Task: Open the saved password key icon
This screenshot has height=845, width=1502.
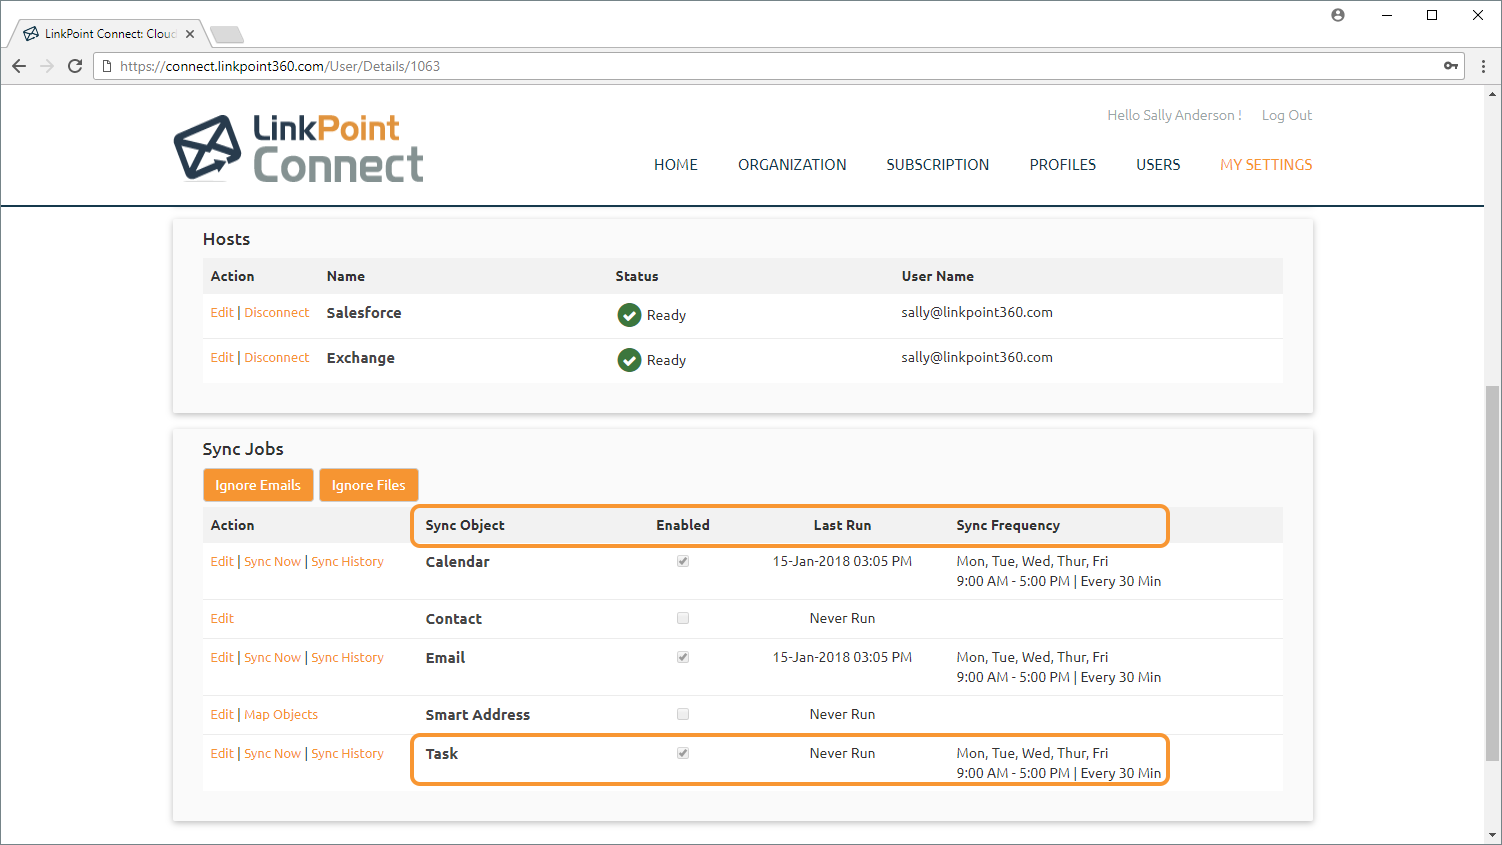Action: pos(1451,66)
